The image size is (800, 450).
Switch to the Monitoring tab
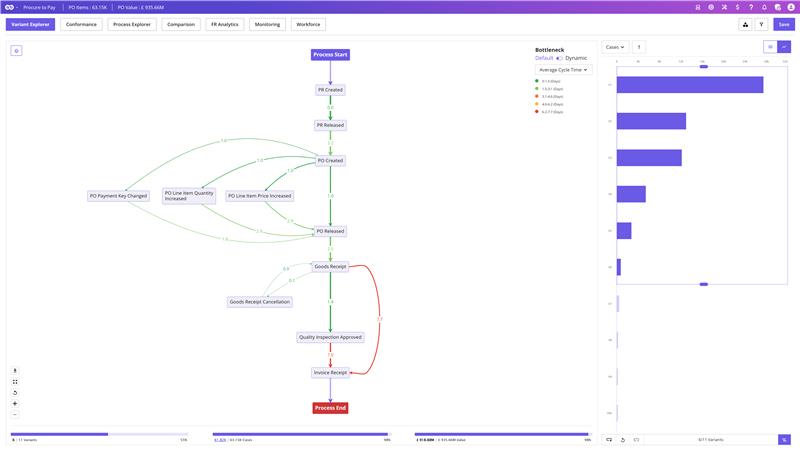click(267, 24)
